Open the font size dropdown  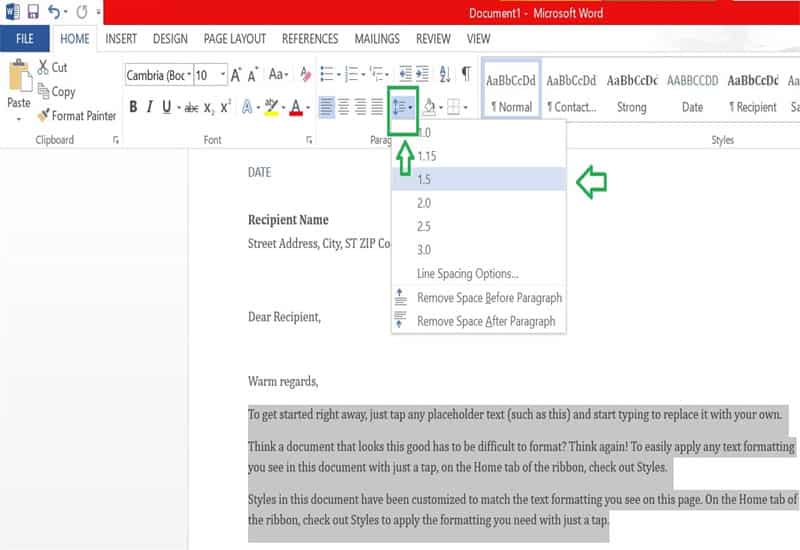(x=210, y=76)
